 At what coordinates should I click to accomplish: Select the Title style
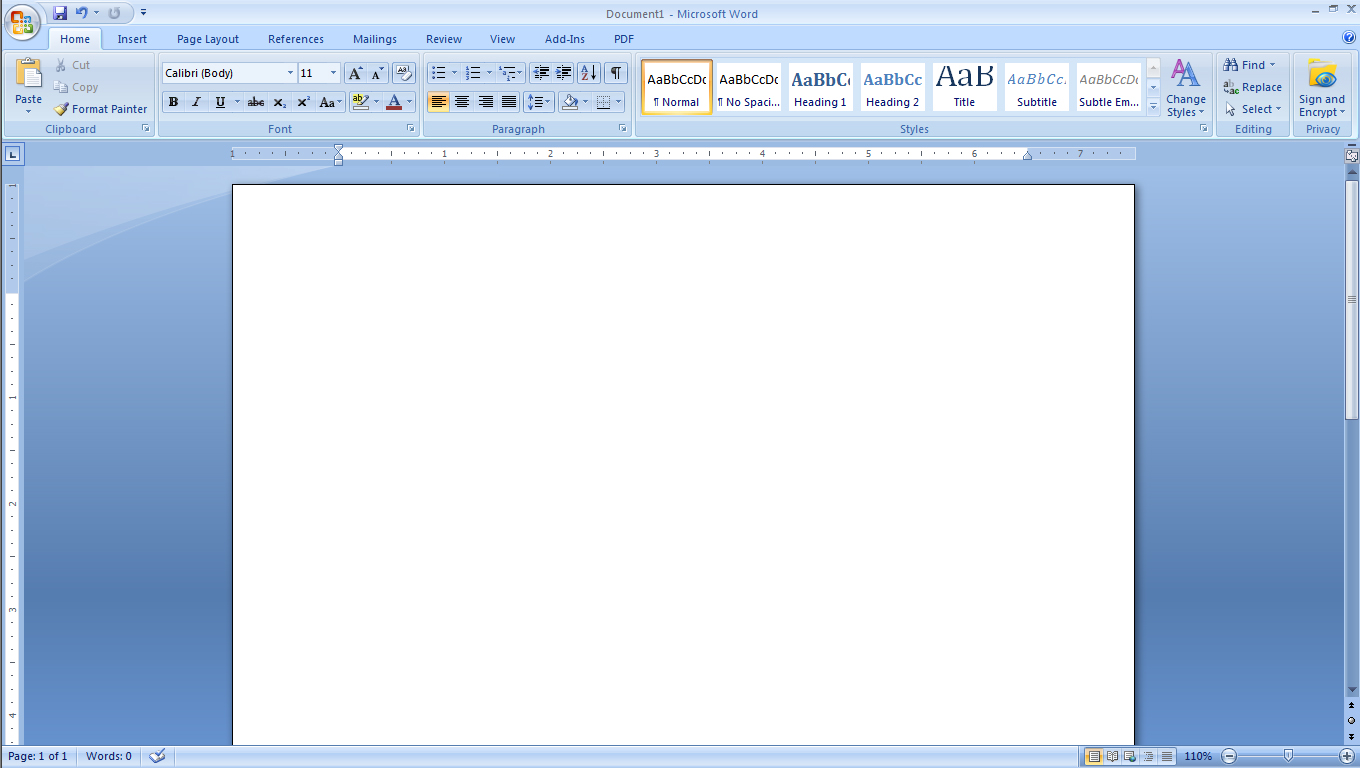(x=964, y=87)
